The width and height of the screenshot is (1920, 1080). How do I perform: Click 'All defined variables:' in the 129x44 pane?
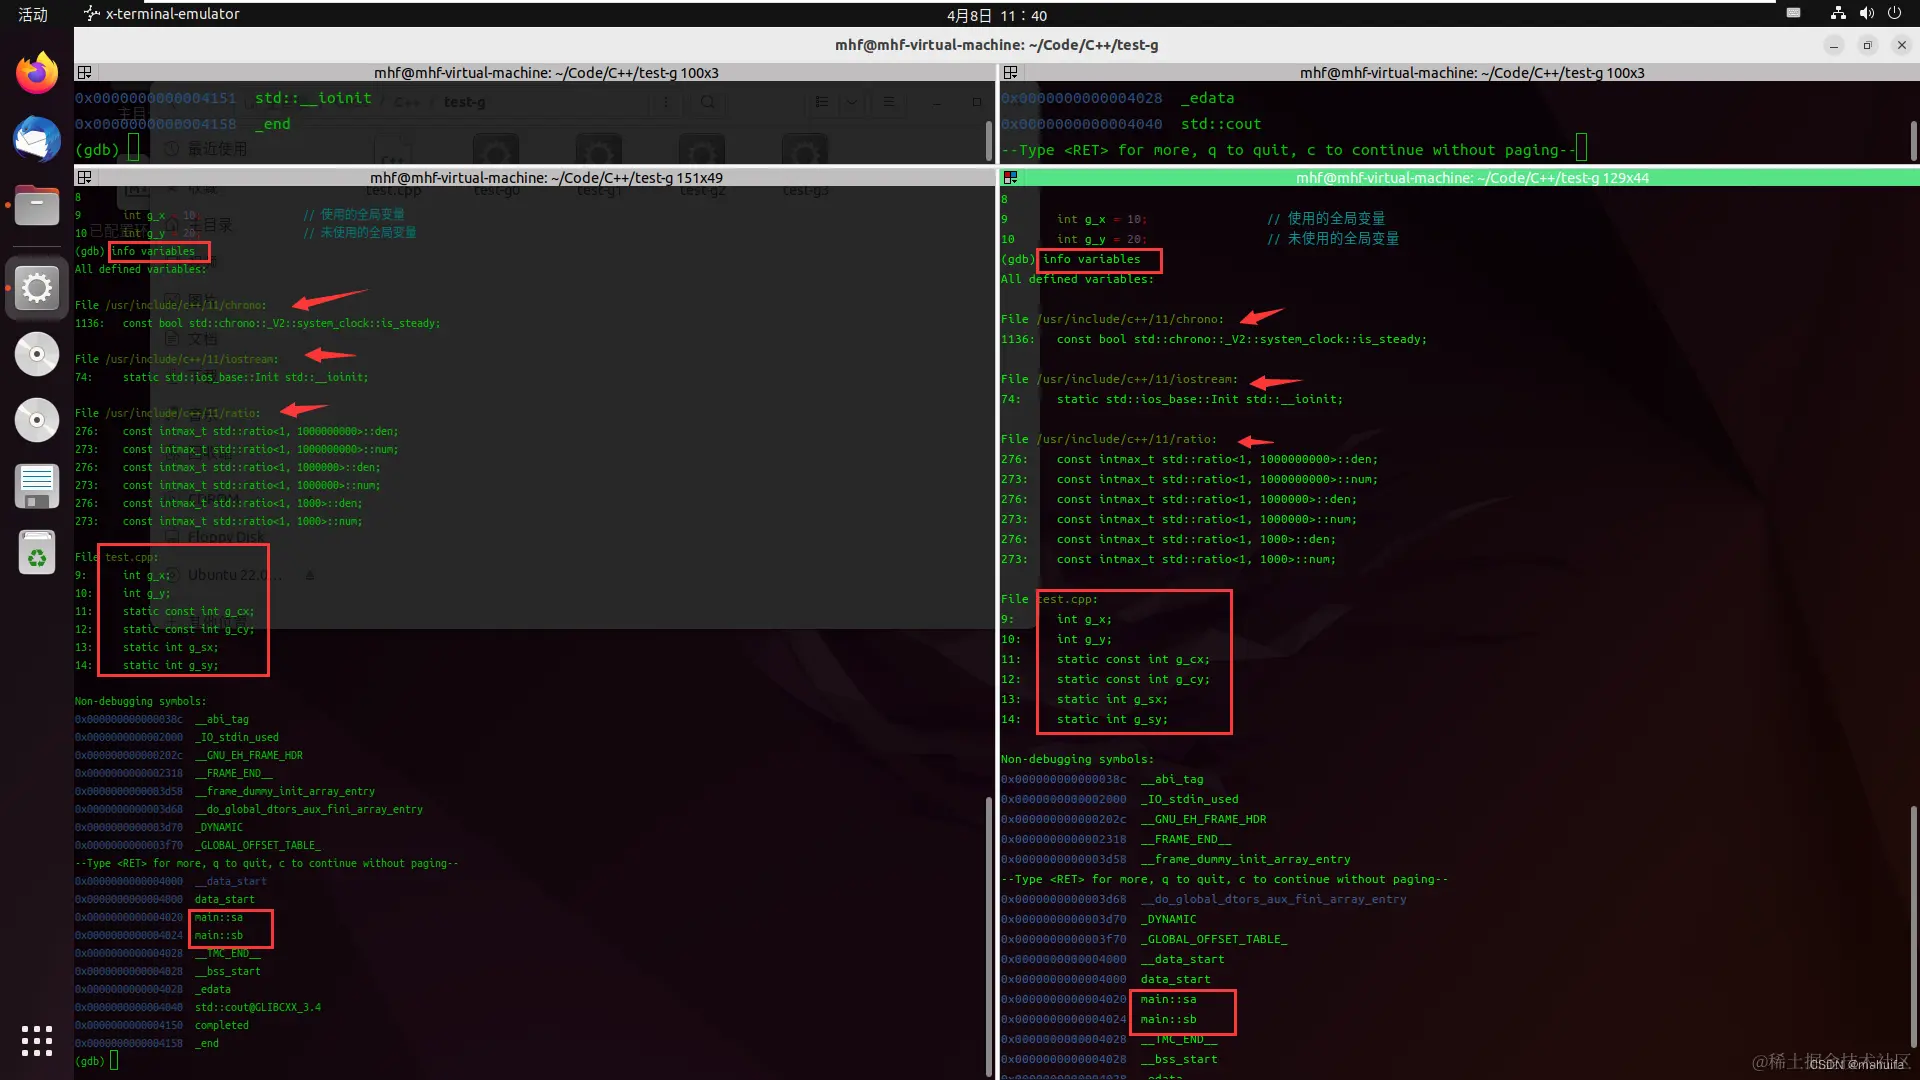[1077, 279]
